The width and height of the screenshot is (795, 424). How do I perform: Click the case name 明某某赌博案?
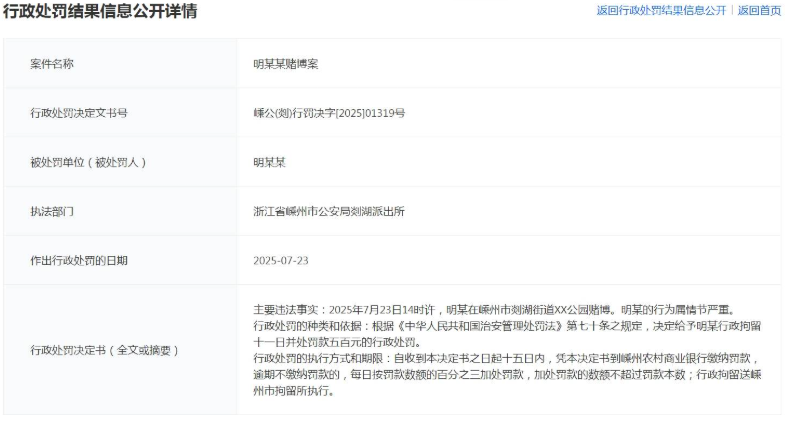(x=286, y=64)
